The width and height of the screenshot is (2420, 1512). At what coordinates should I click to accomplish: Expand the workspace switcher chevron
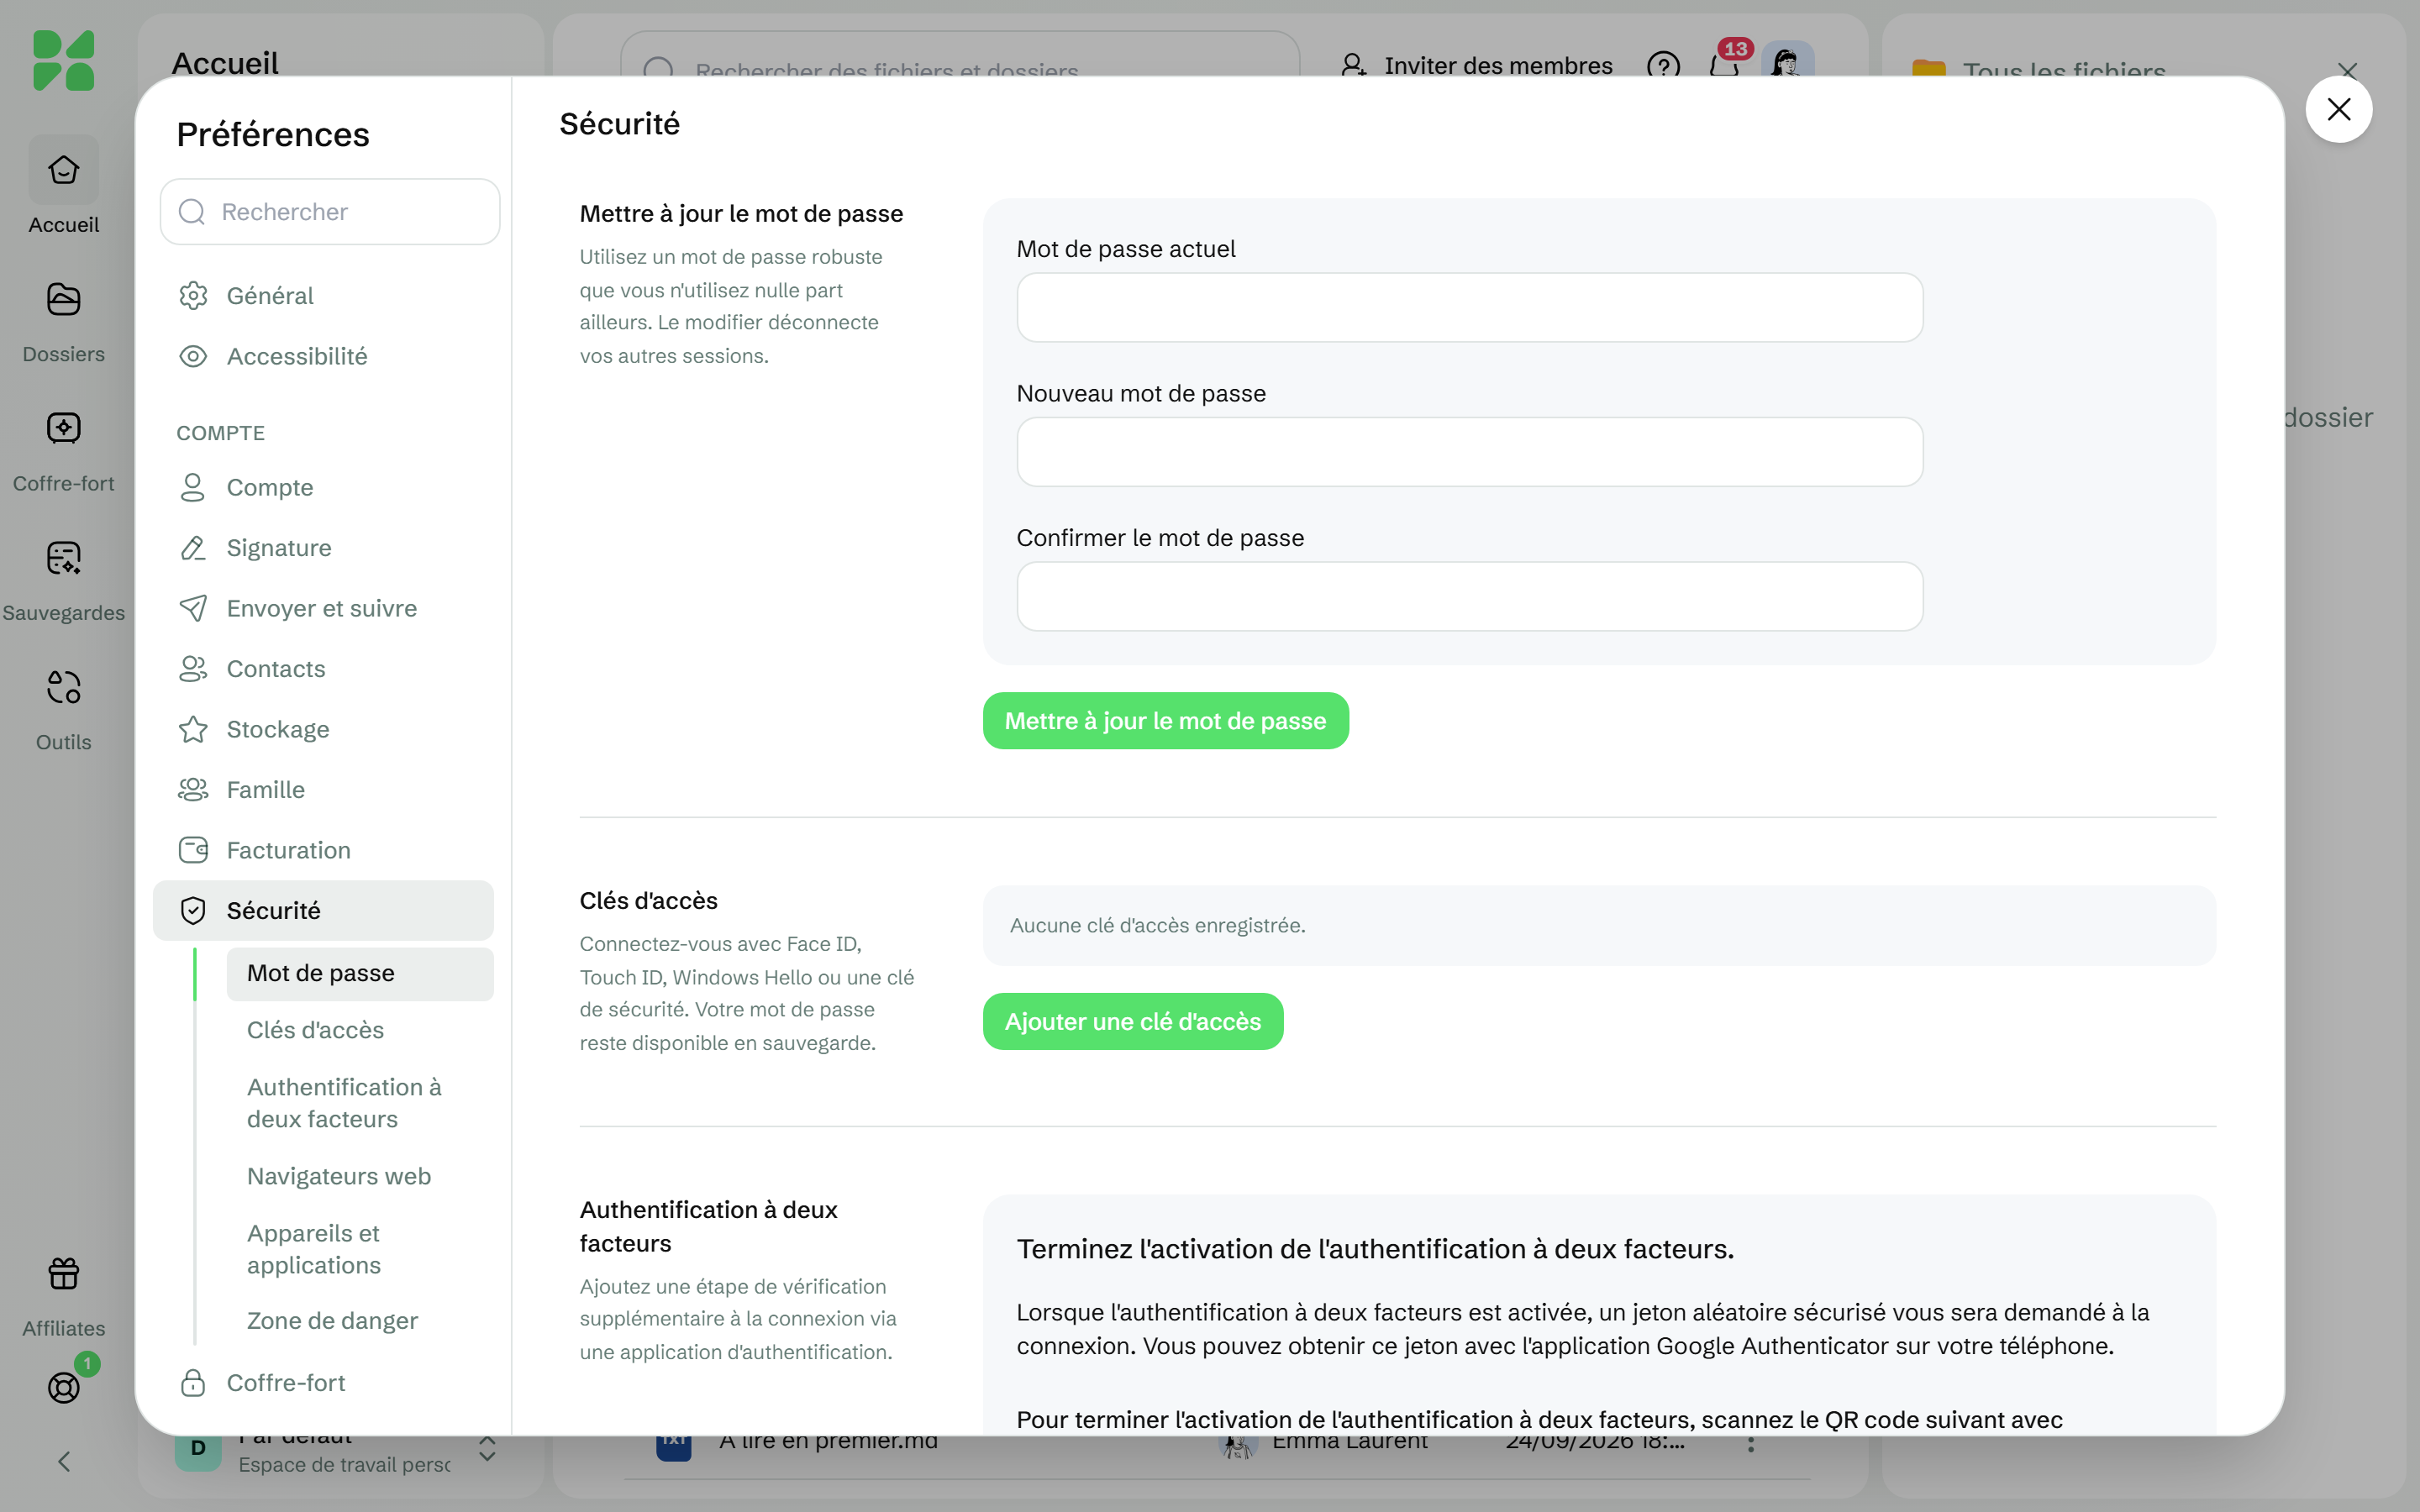click(x=487, y=1449)
